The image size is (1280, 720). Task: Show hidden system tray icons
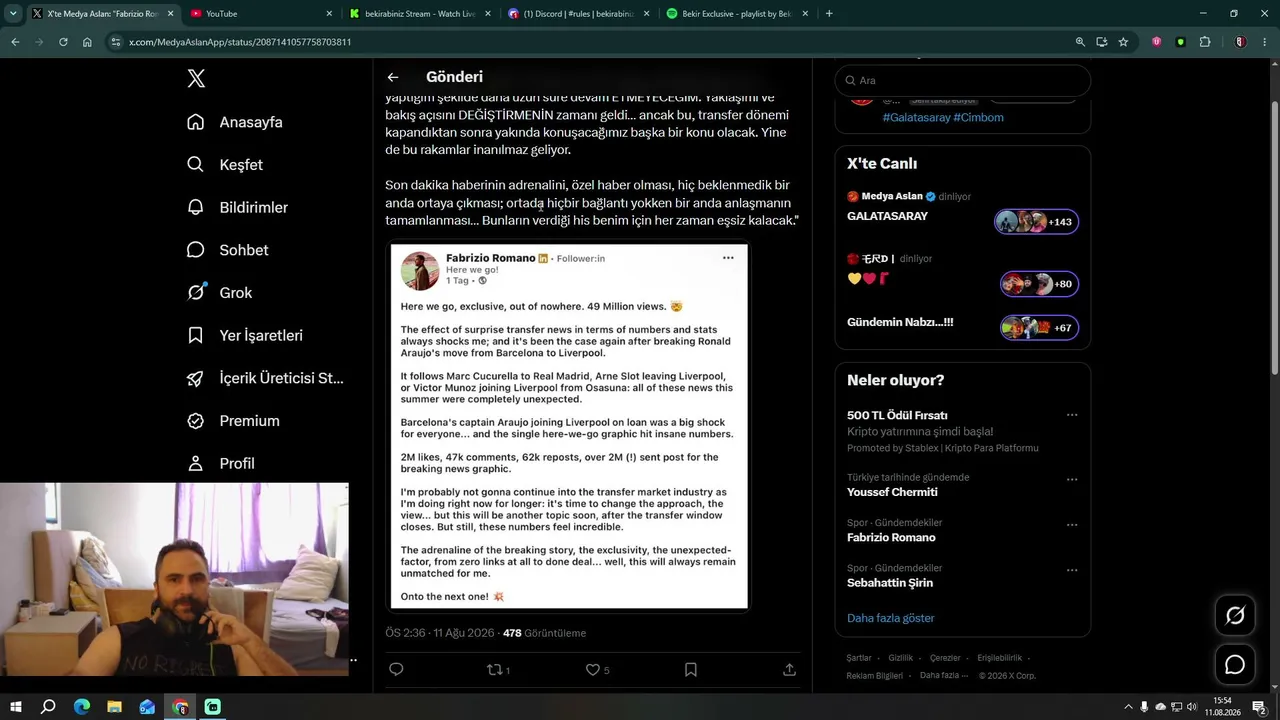point(1128,707)
